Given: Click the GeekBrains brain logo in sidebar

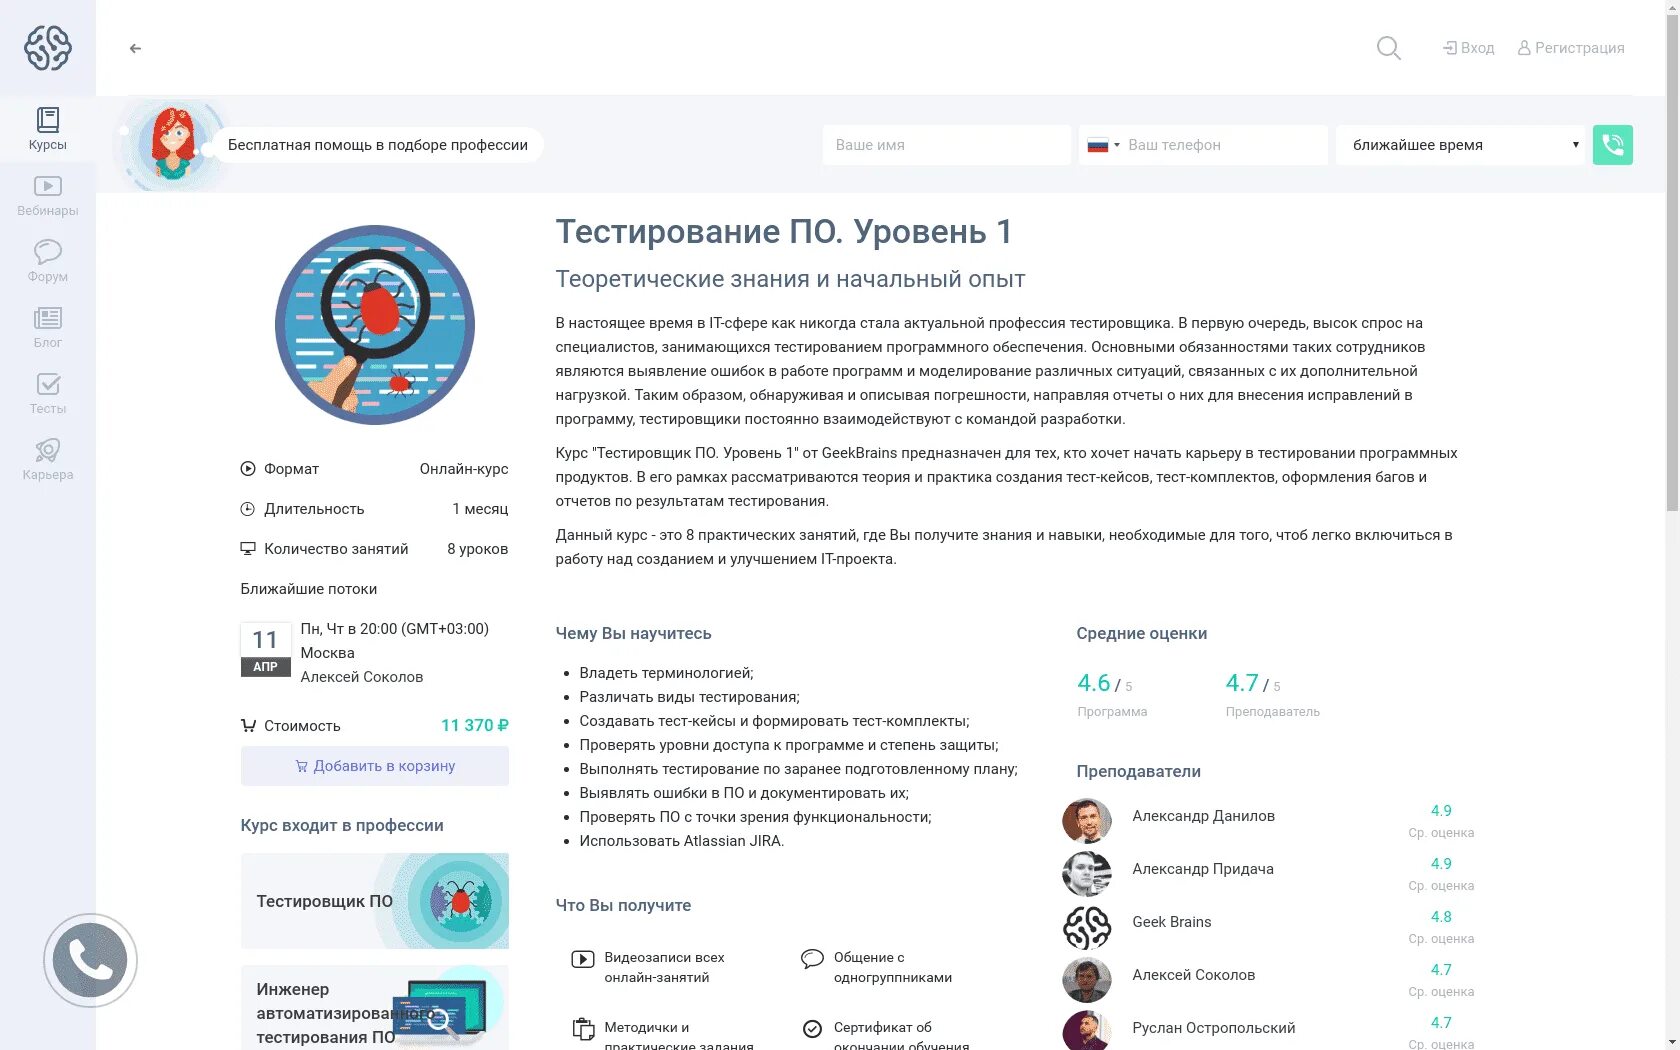Looking at the screenshot, I should [x=48, y=47].
